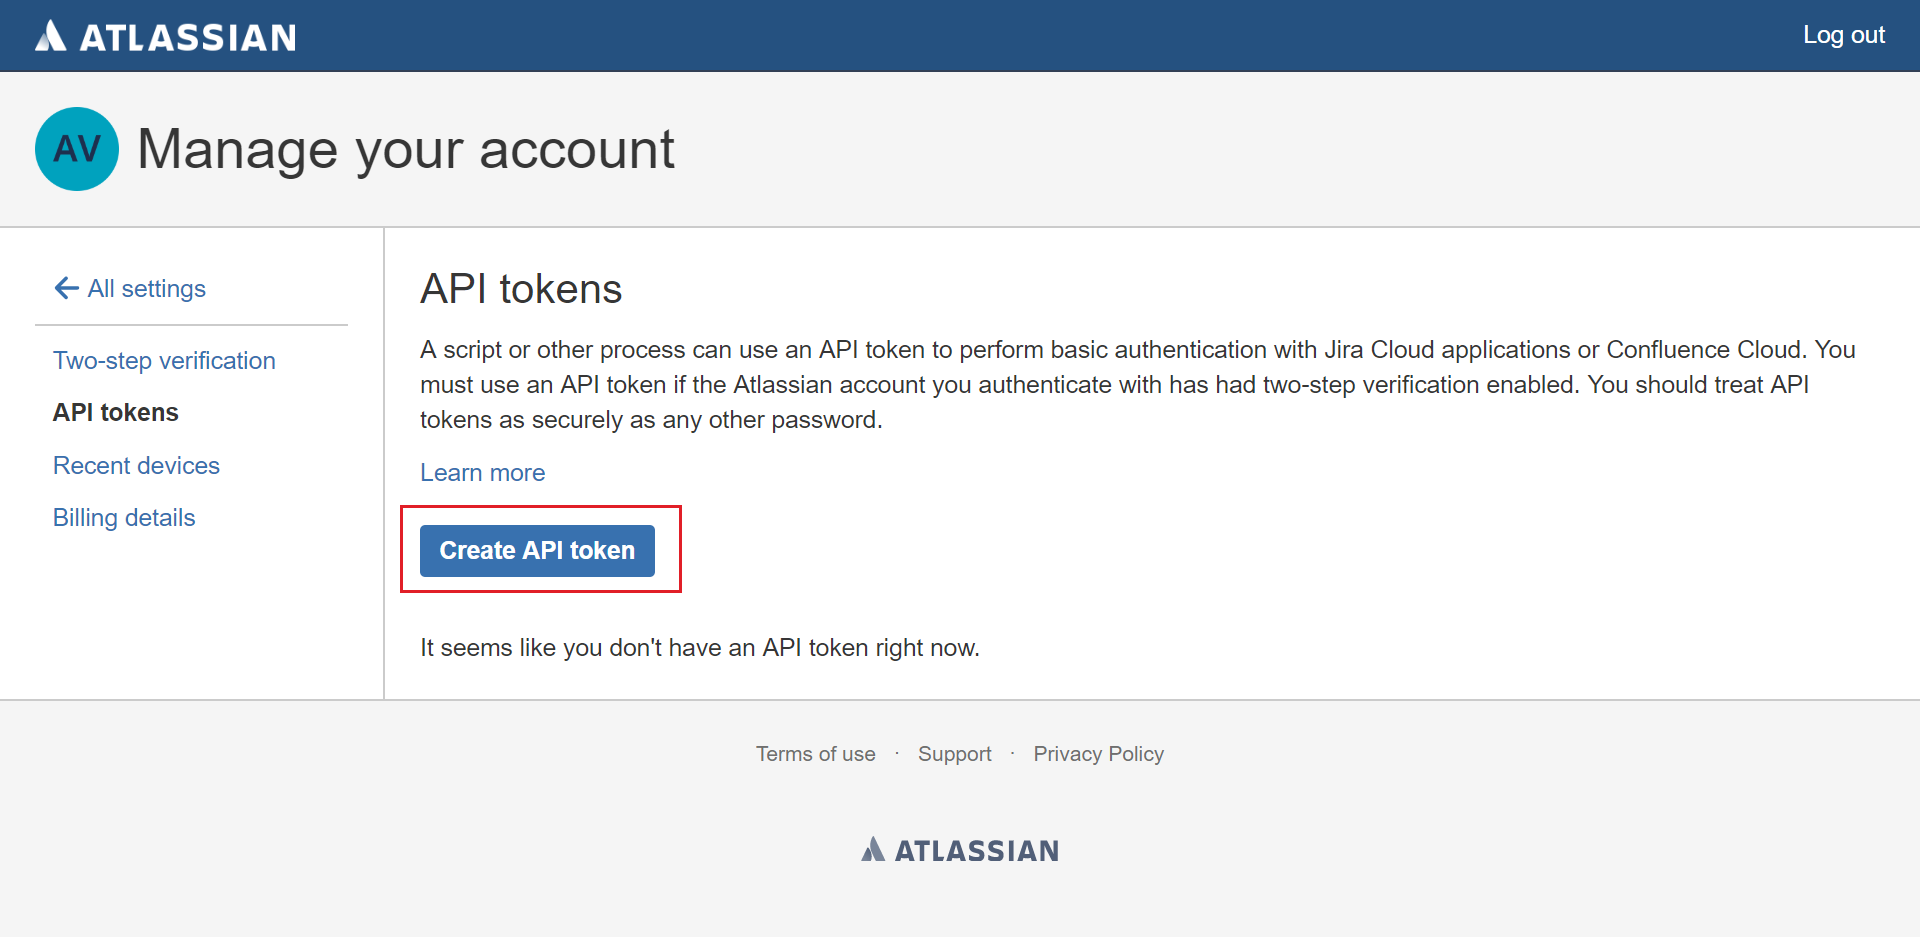Click the no API token message text

700,647
